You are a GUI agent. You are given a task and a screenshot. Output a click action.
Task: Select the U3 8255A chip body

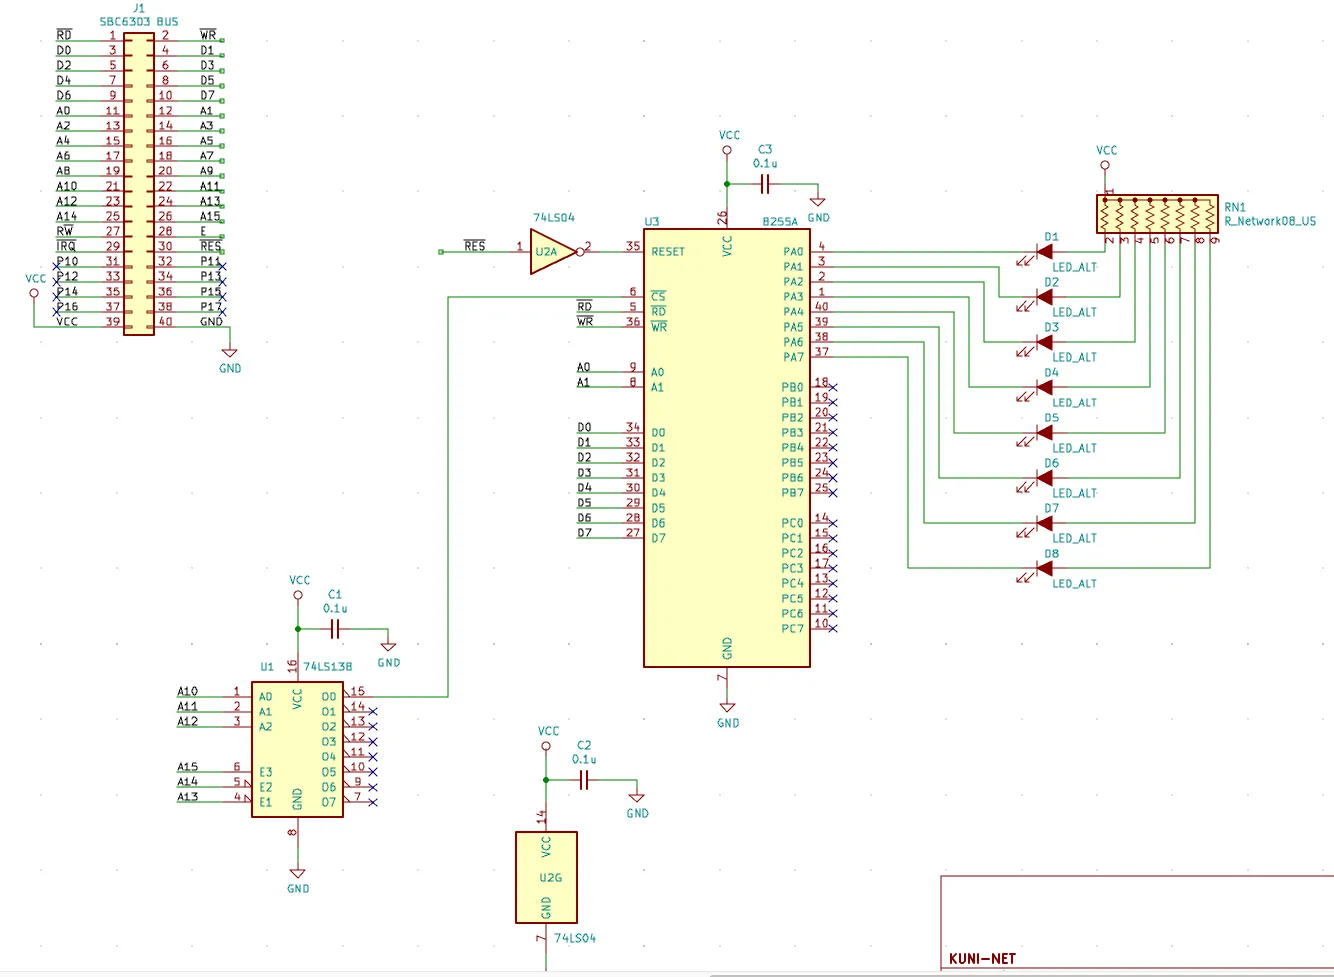[727, 447]
